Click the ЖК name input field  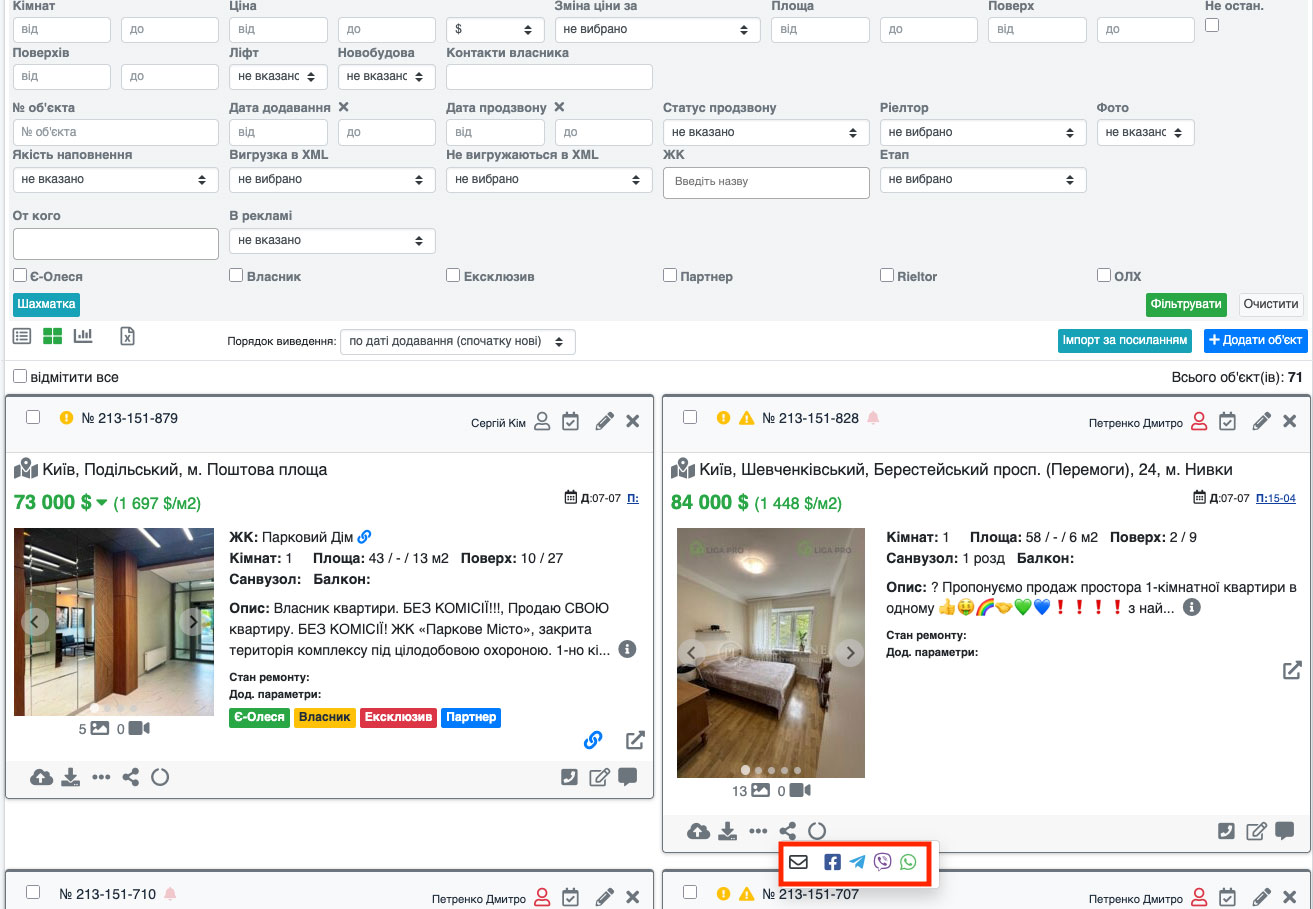click(x=765, y=182)
